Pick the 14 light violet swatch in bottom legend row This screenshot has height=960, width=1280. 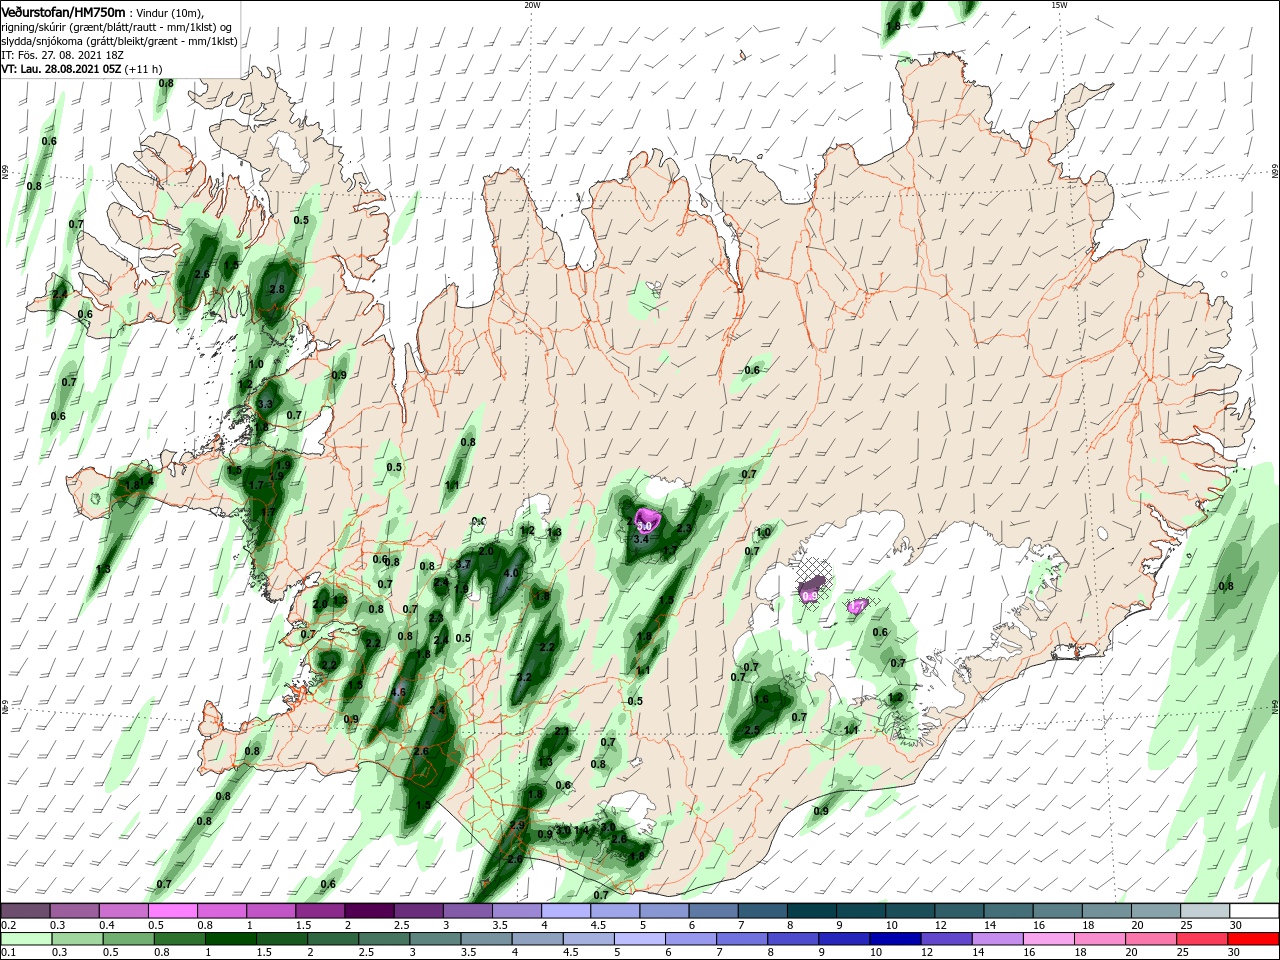pyautogui.click(x=998, y=939)
